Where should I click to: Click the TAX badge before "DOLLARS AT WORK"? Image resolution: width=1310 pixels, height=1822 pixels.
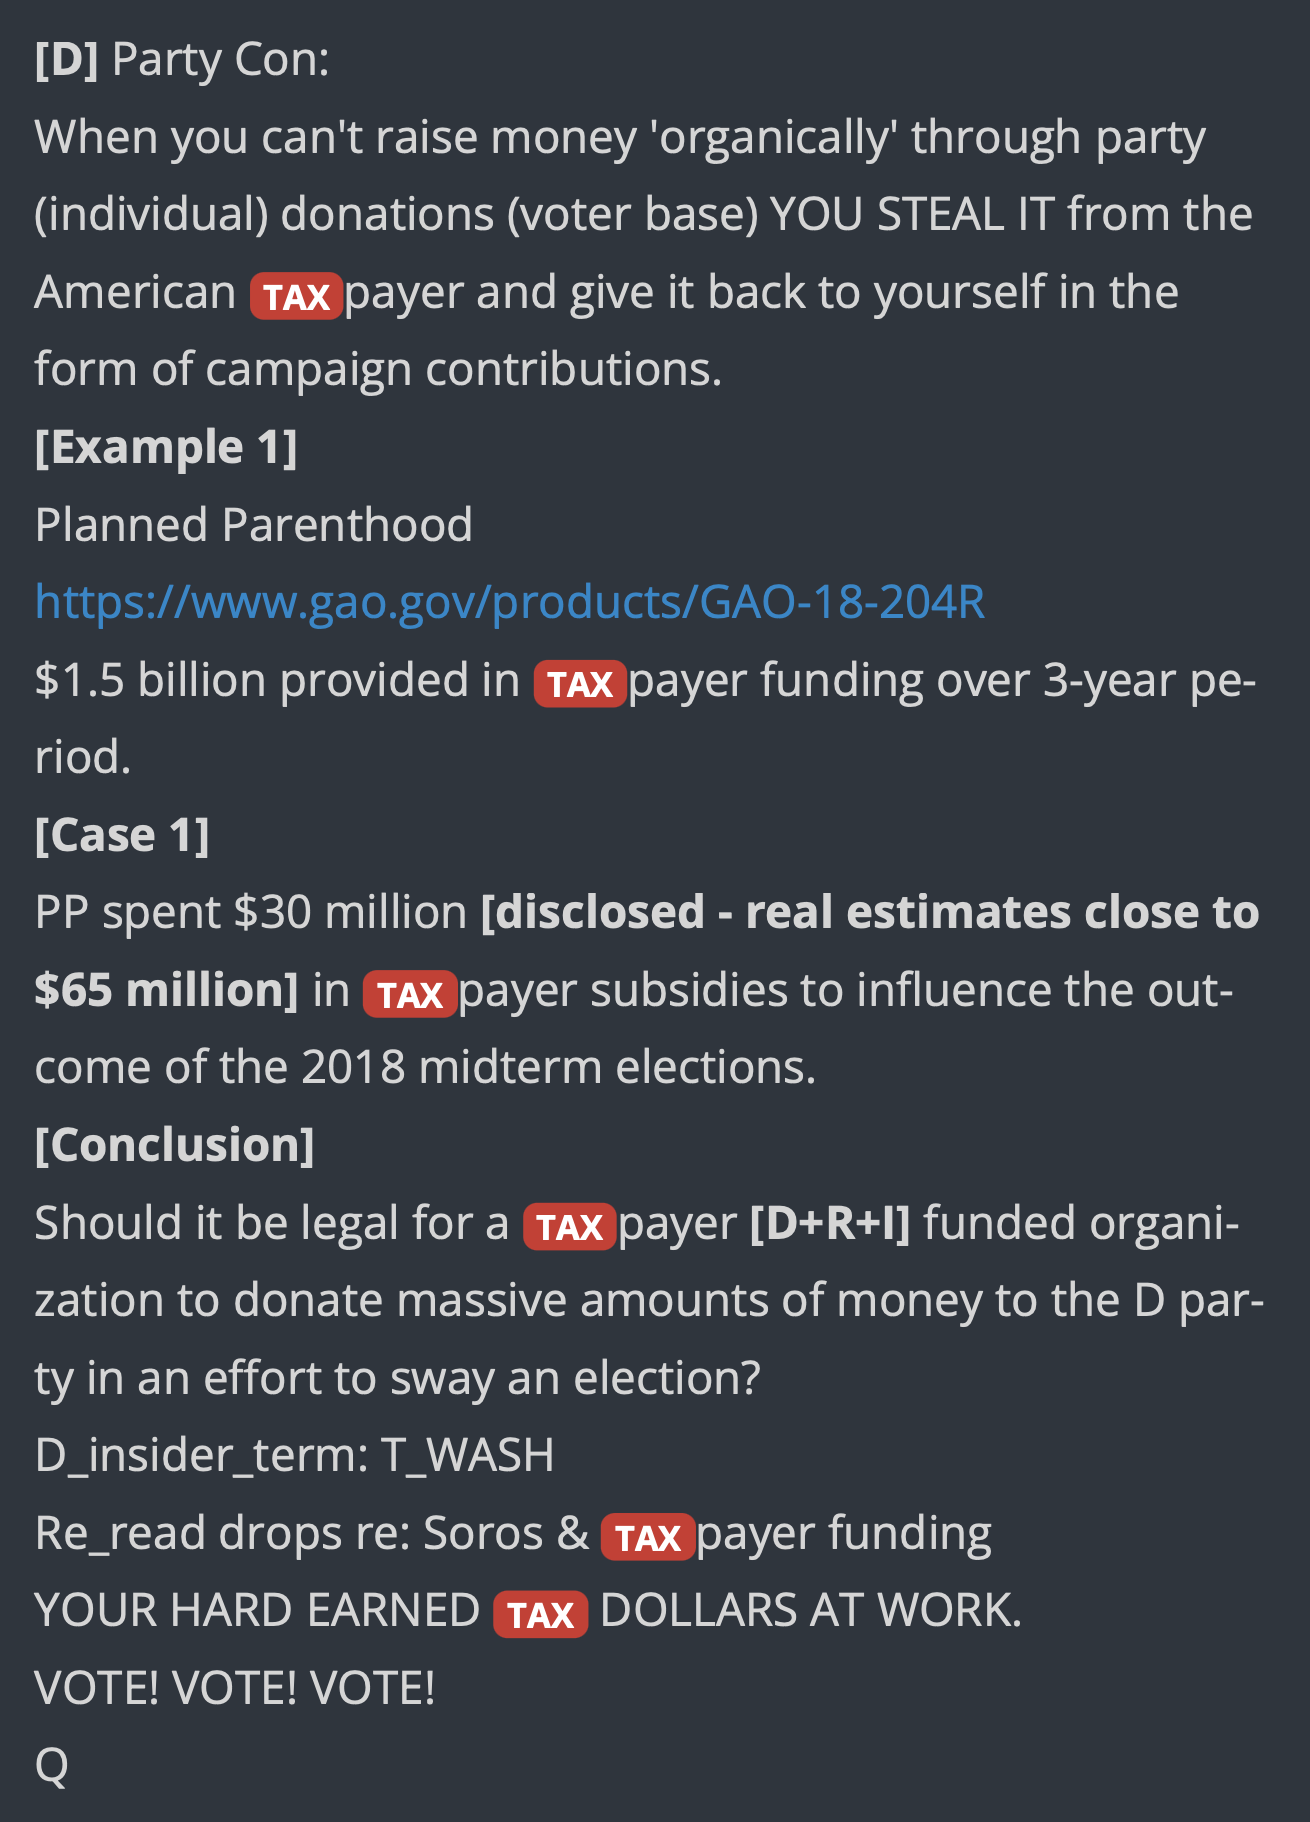[x=540, y=1614]
